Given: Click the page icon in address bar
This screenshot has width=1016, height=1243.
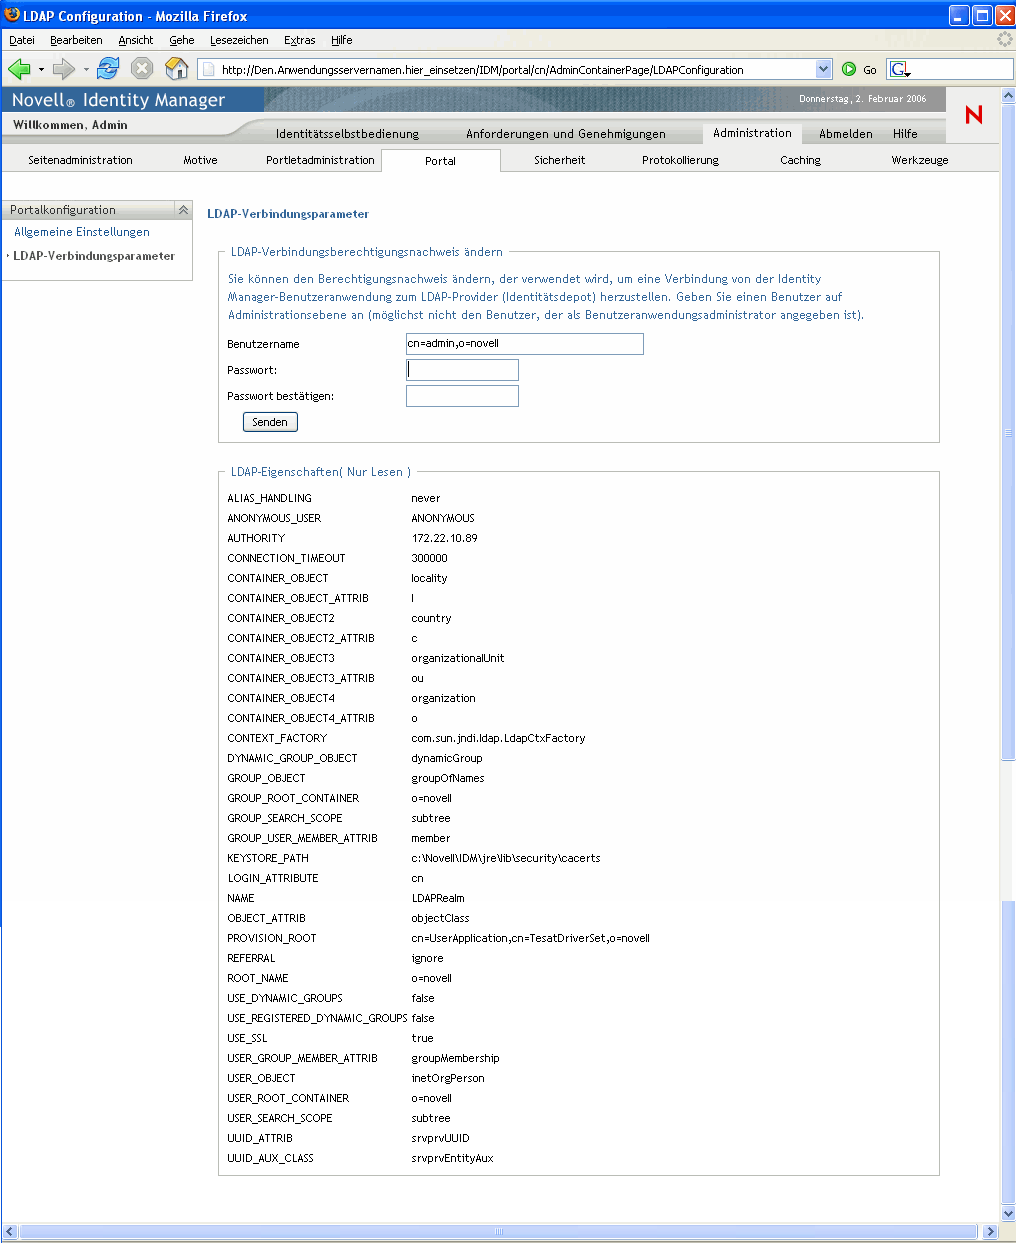Looking at the screenshot, I should (x=208, y=69).
